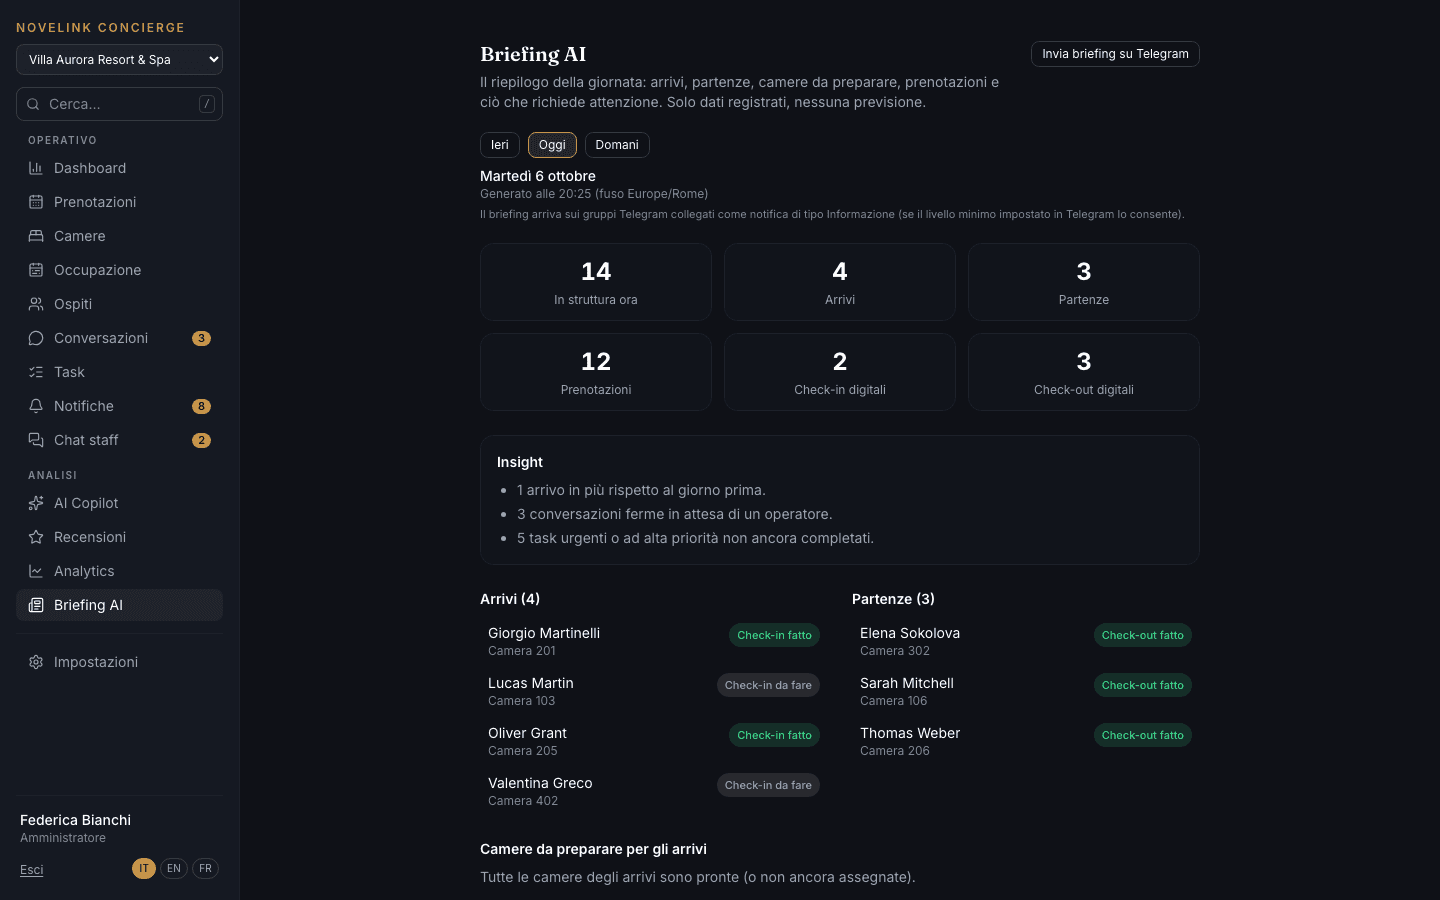
Task: Open the Notifiche menu label
Action: [x=84, y=406]
